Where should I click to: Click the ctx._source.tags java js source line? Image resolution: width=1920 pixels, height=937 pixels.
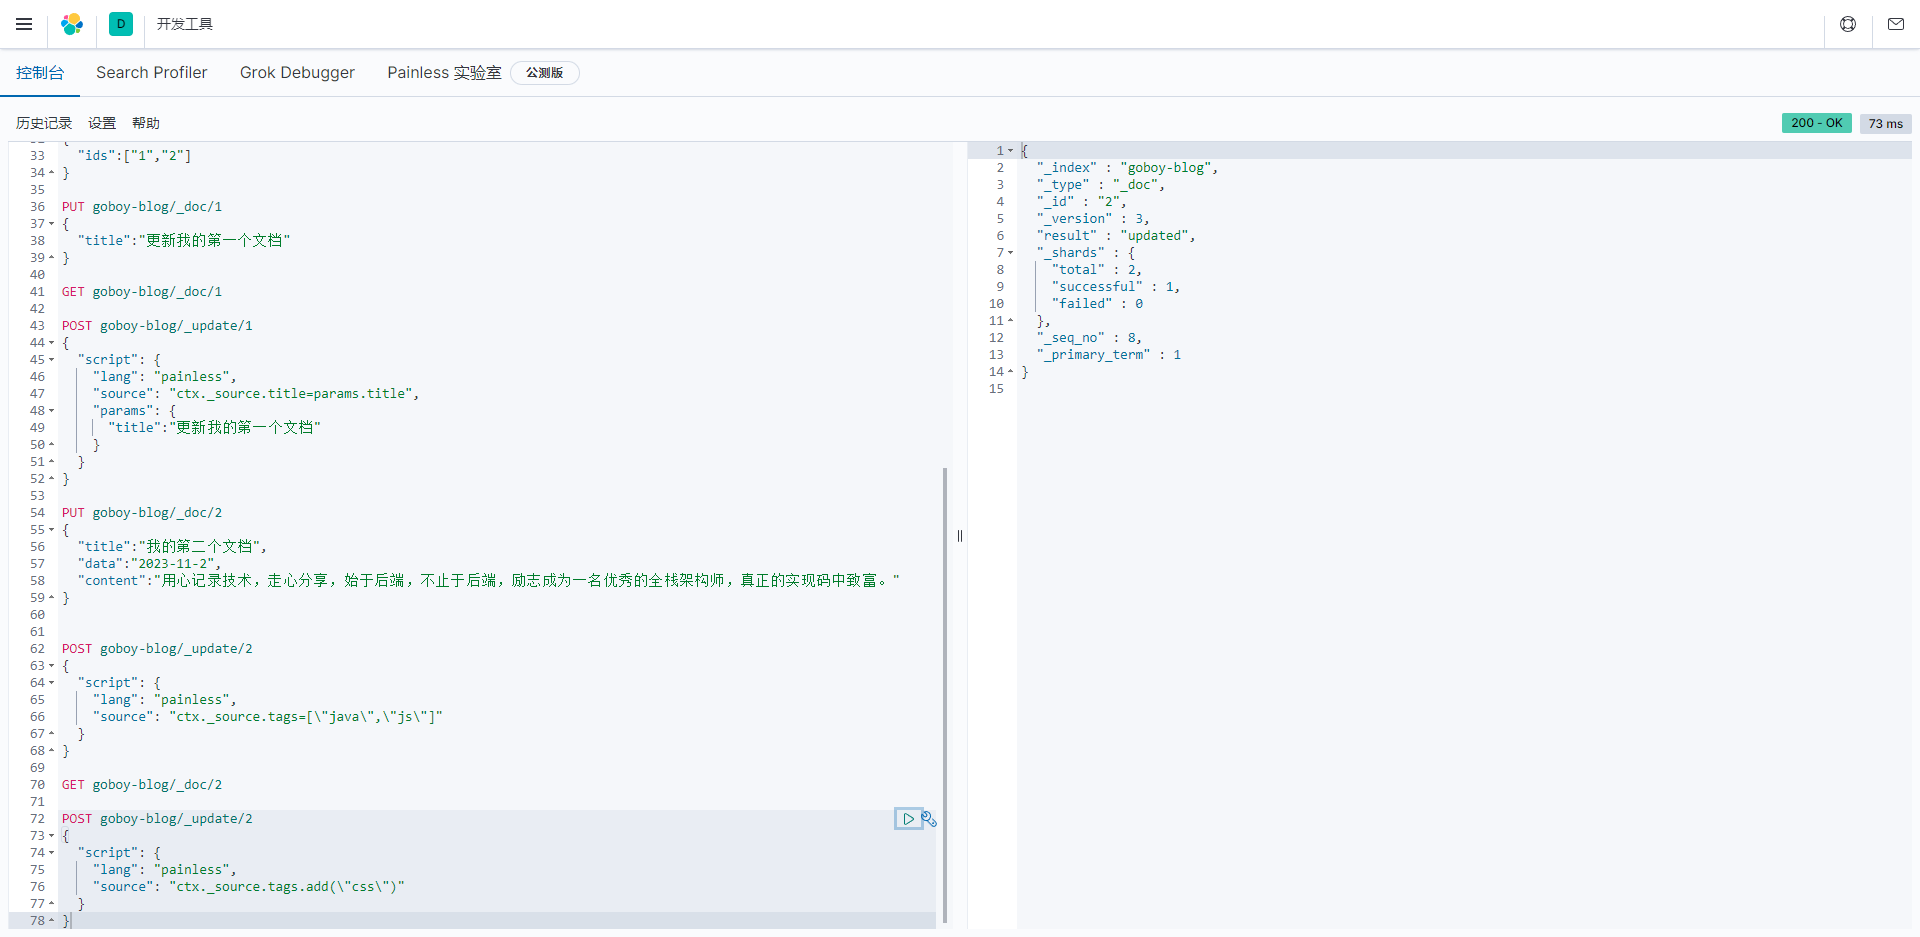(x=268, y=717)
